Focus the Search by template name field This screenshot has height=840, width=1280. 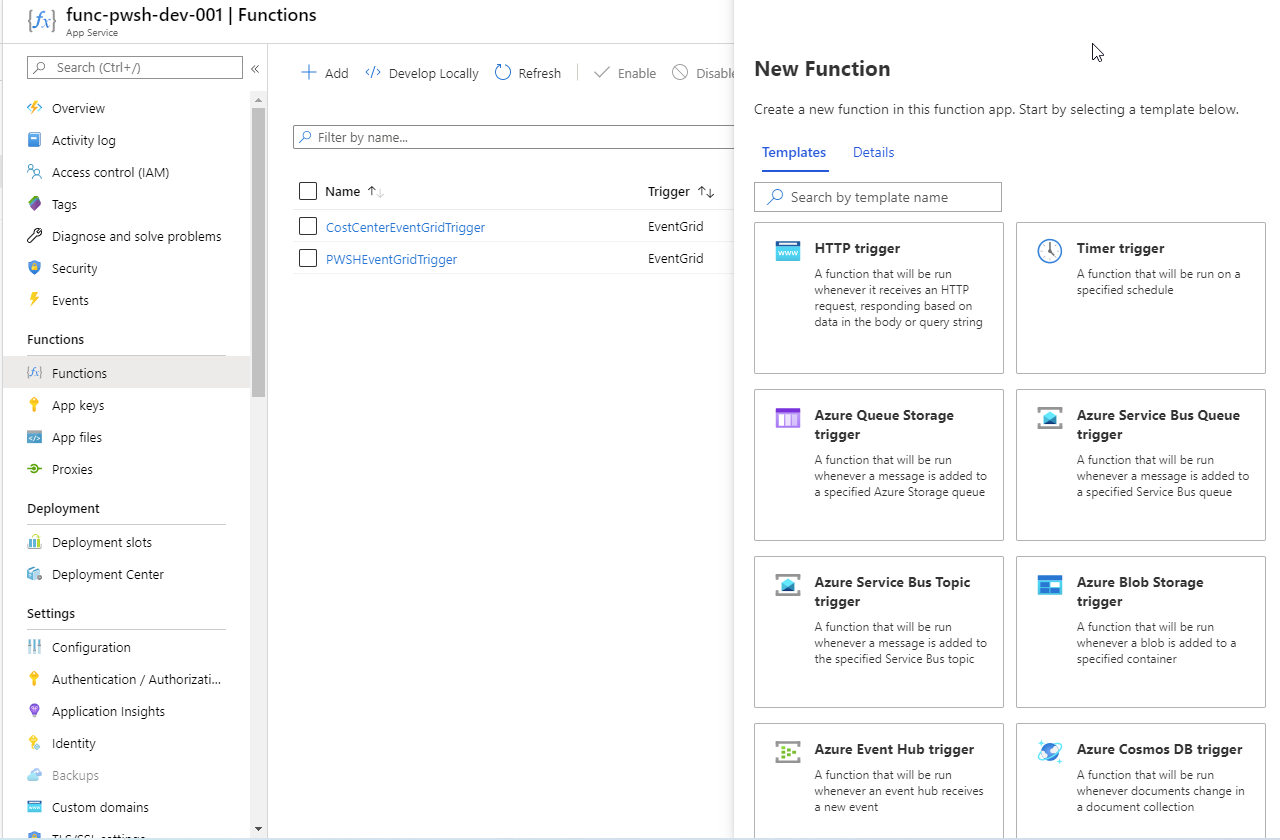(x=878, y=197)
